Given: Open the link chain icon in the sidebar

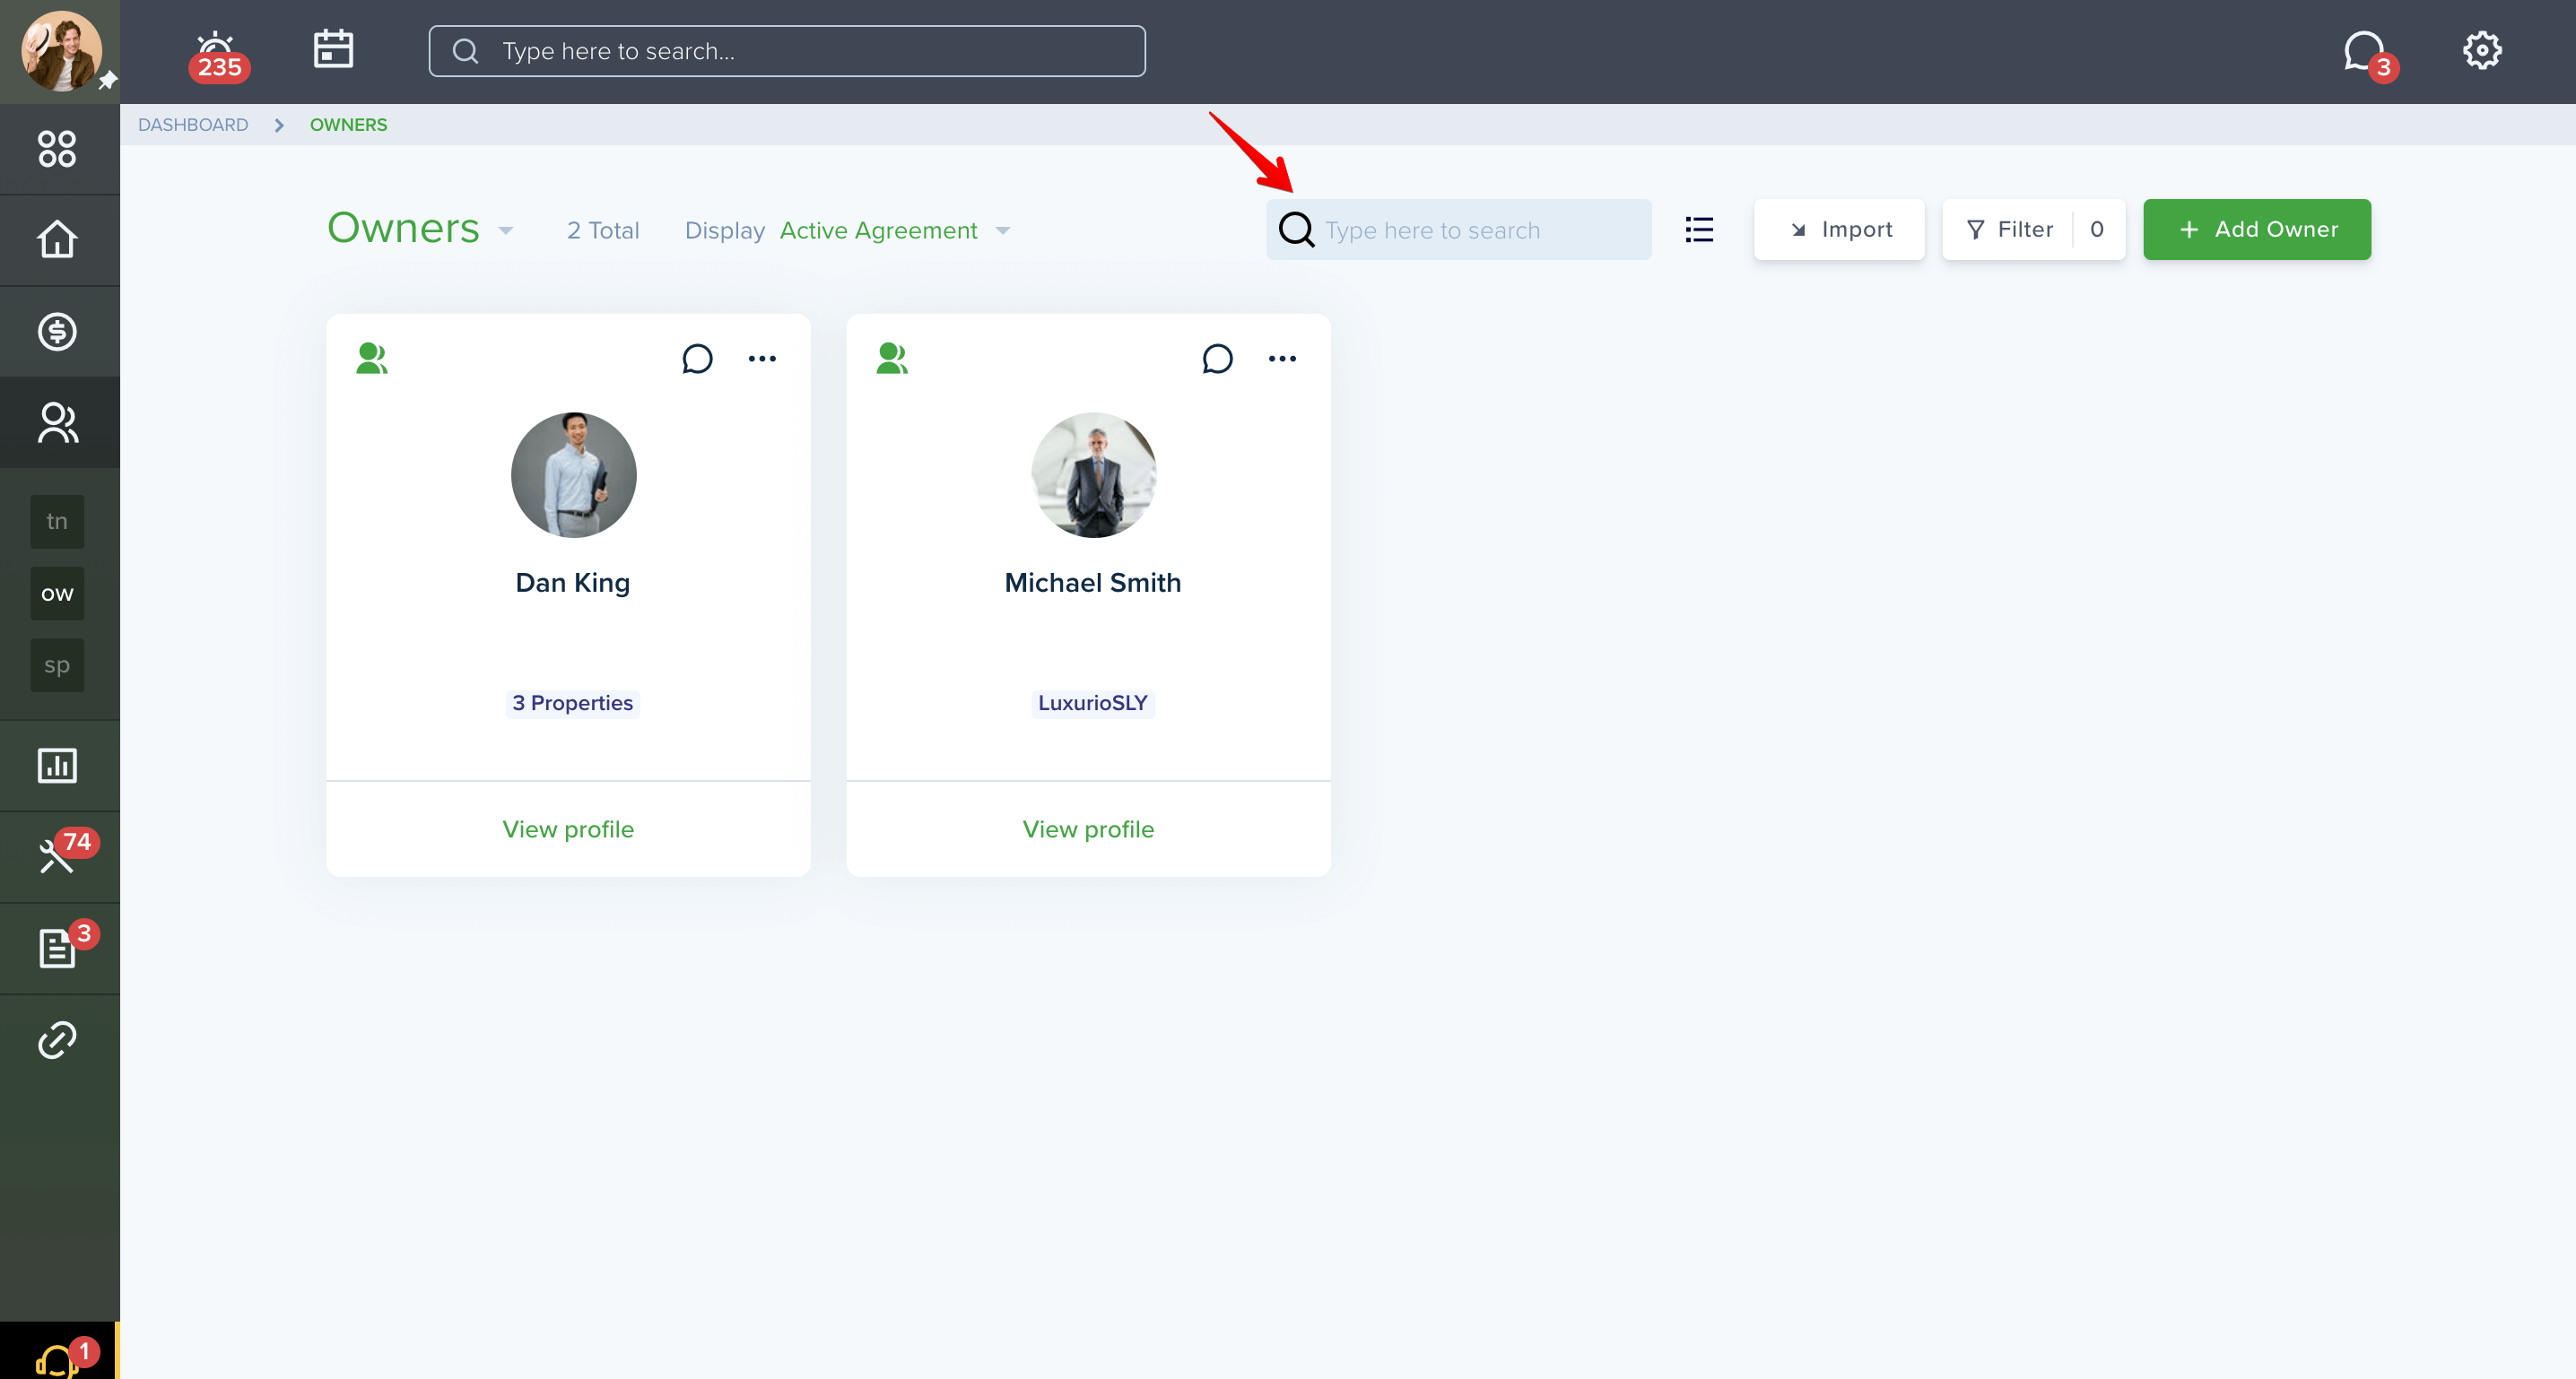Looking at the screenshot, I should (57, 1039).
